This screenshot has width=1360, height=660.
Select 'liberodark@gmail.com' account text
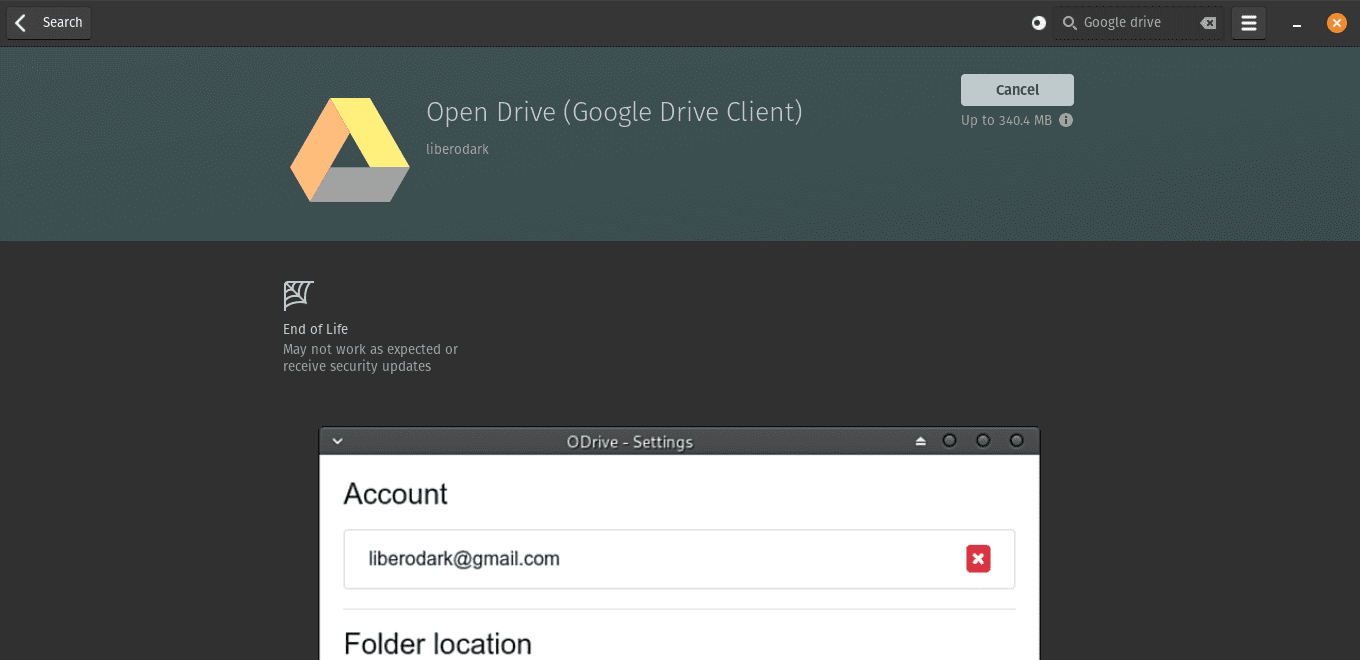464,559
